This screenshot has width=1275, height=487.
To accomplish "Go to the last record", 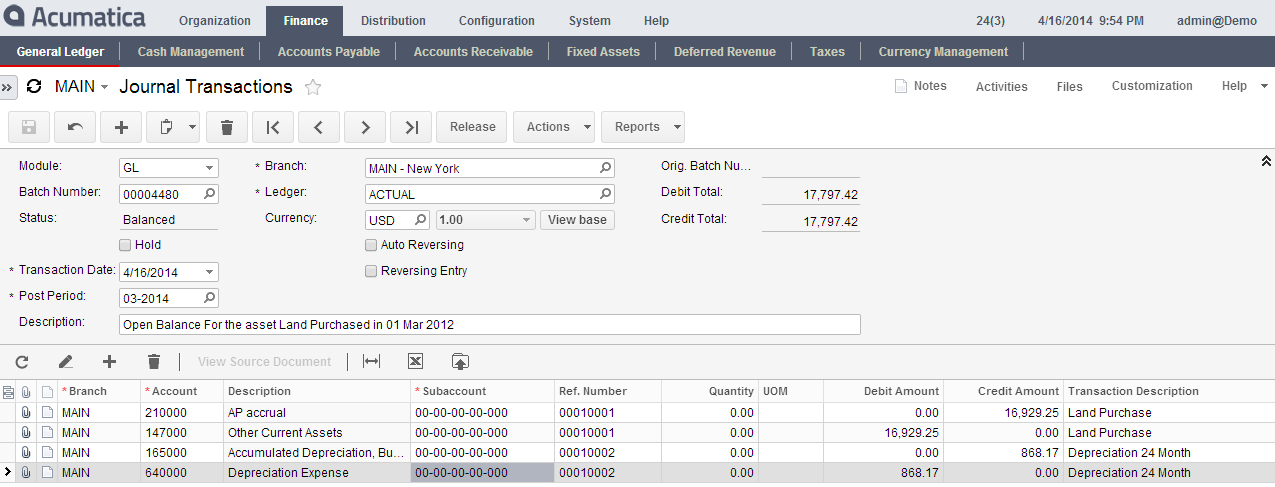I will pyautogui.click(x=411, y=127).
